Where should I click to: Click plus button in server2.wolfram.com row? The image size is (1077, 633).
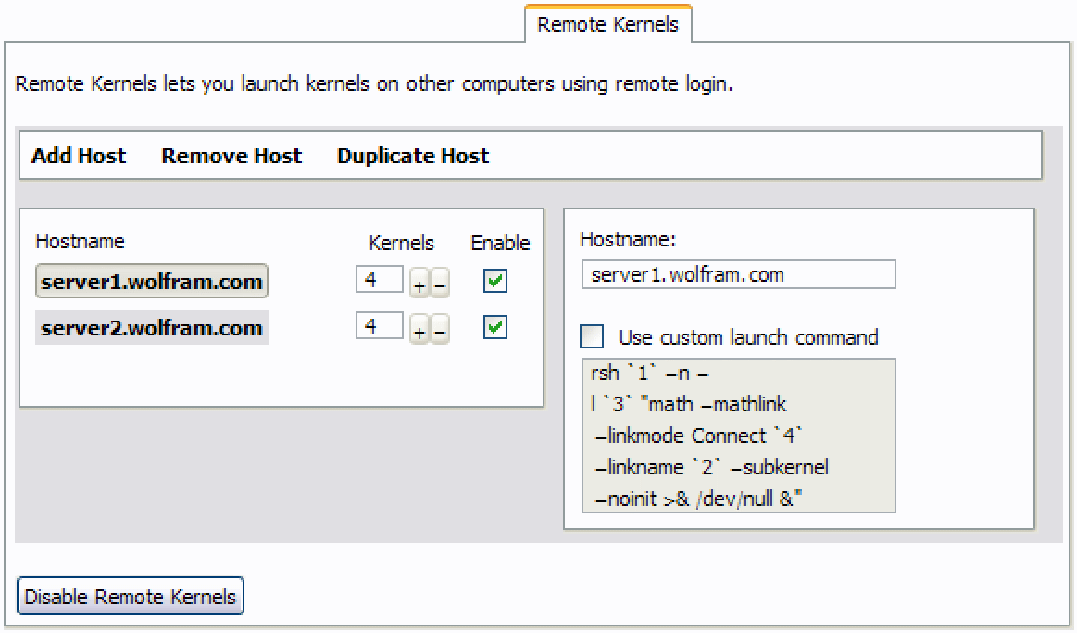point(418,330)
